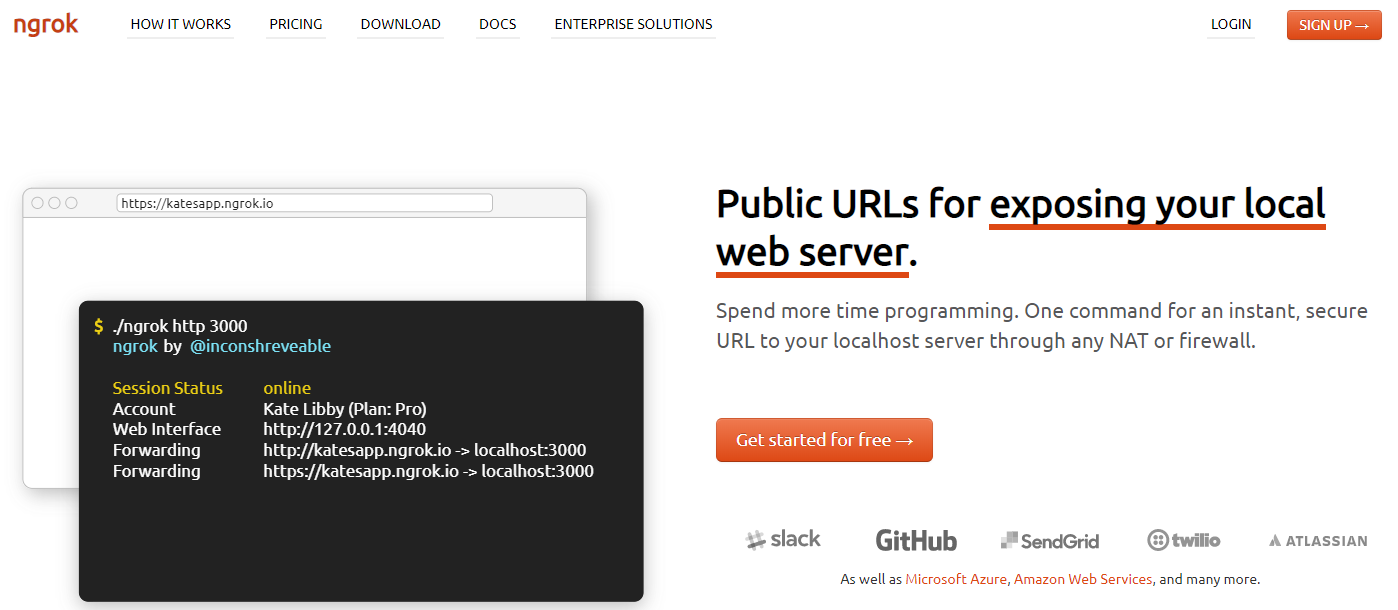
Task: Click the "http://katesapp.ngrok.io -> localhost:3000" forwarding line
Action: click(425, 450)
